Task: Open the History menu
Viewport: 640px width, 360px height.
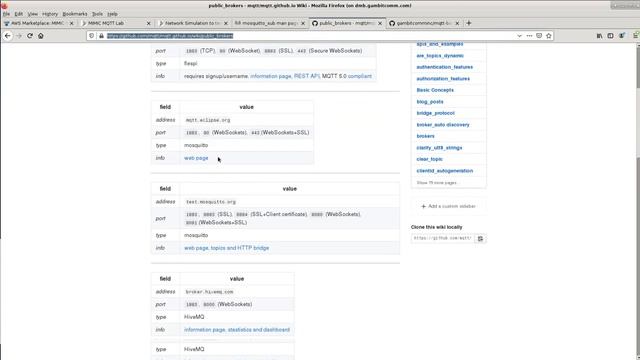Action: (x=50, y=14)
